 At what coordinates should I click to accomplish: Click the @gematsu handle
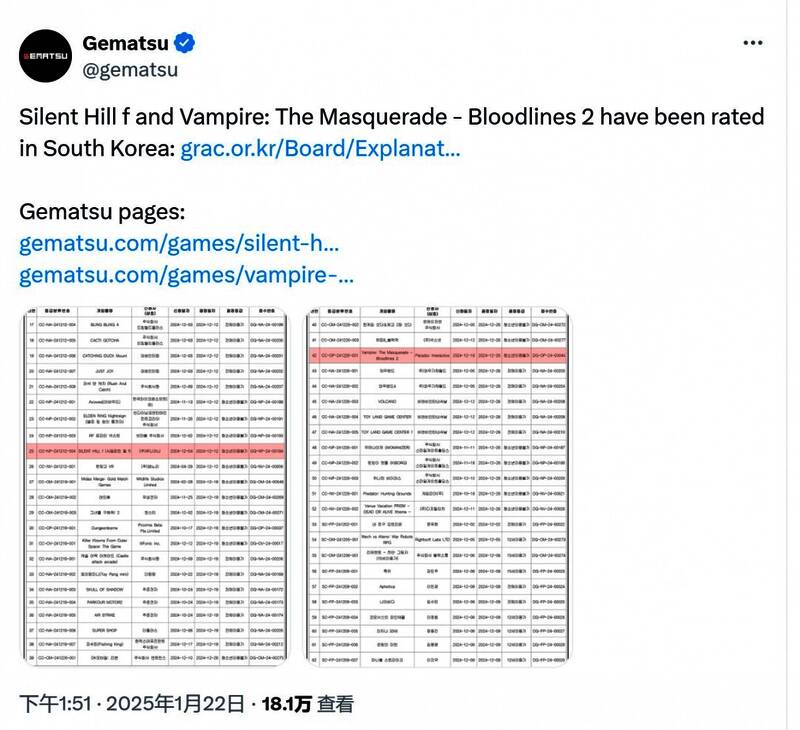129,69
